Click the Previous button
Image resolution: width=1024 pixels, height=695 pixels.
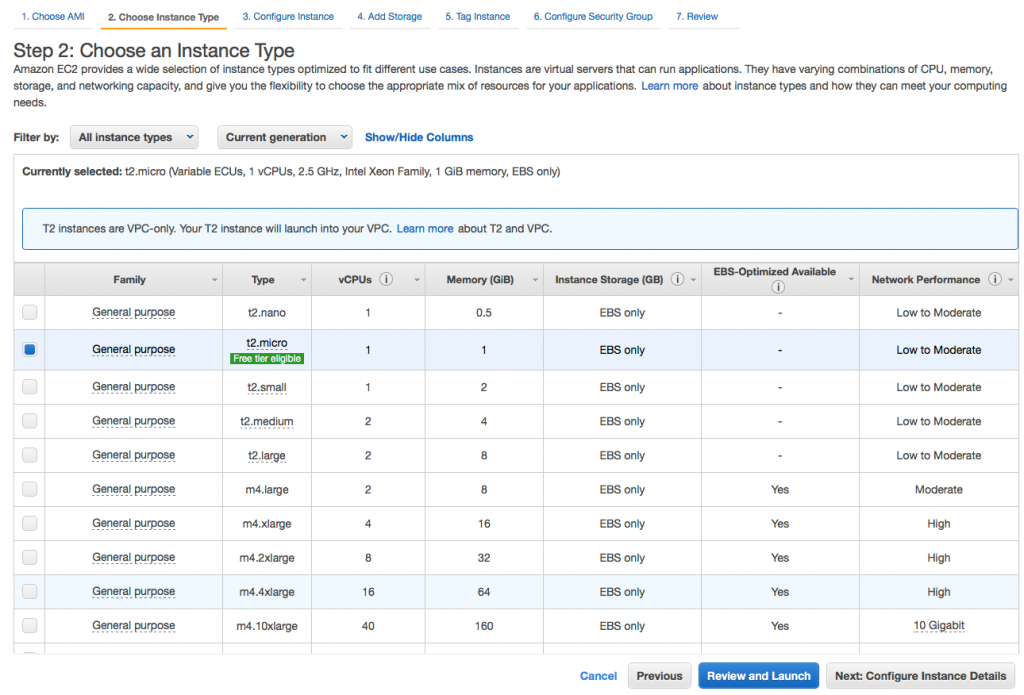click(659, 675)
